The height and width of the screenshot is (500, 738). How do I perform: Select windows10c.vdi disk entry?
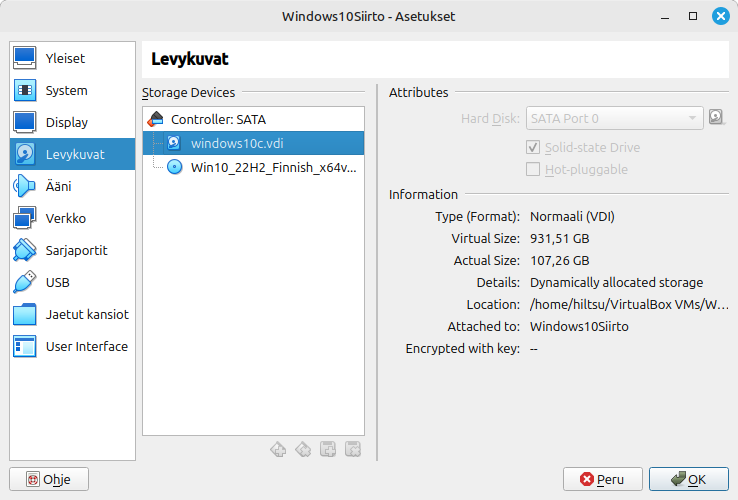click(253, 143)
